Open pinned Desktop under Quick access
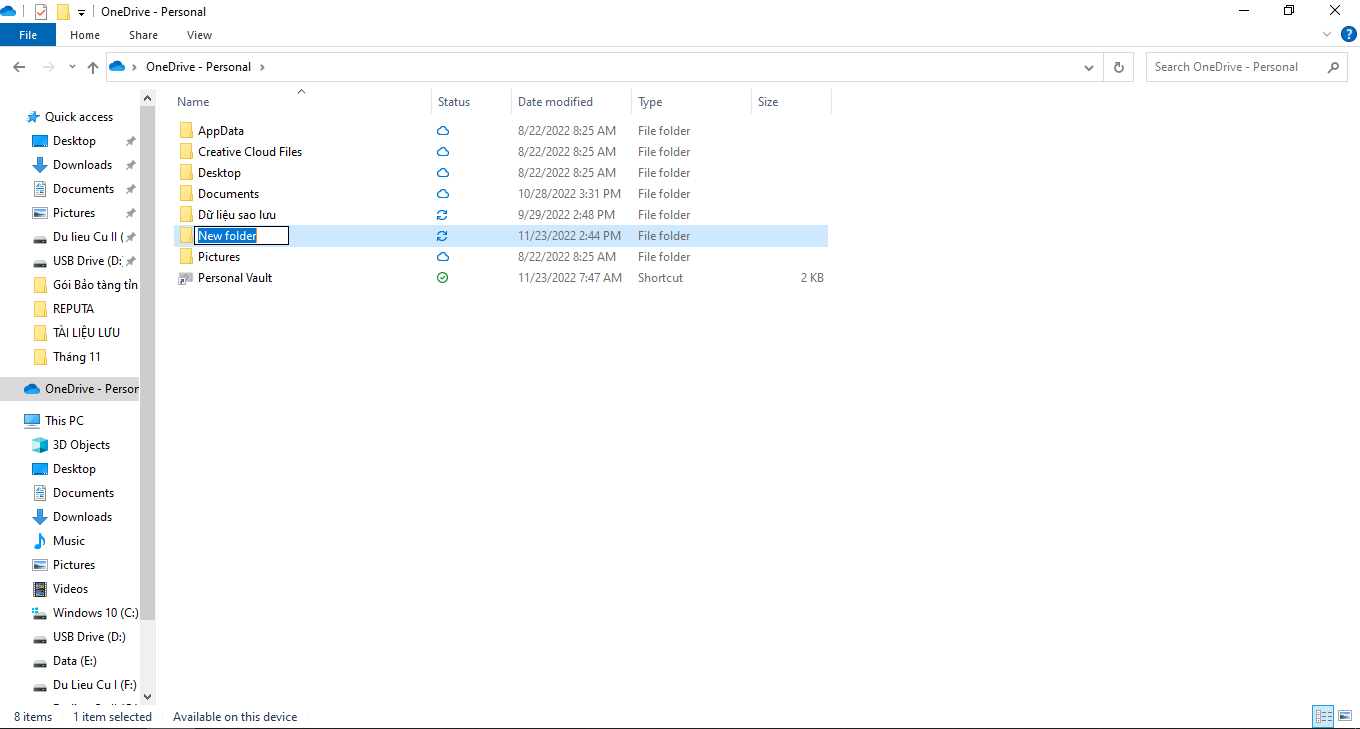The width and height of the screenshot is (1360, 729). [74, 141]
